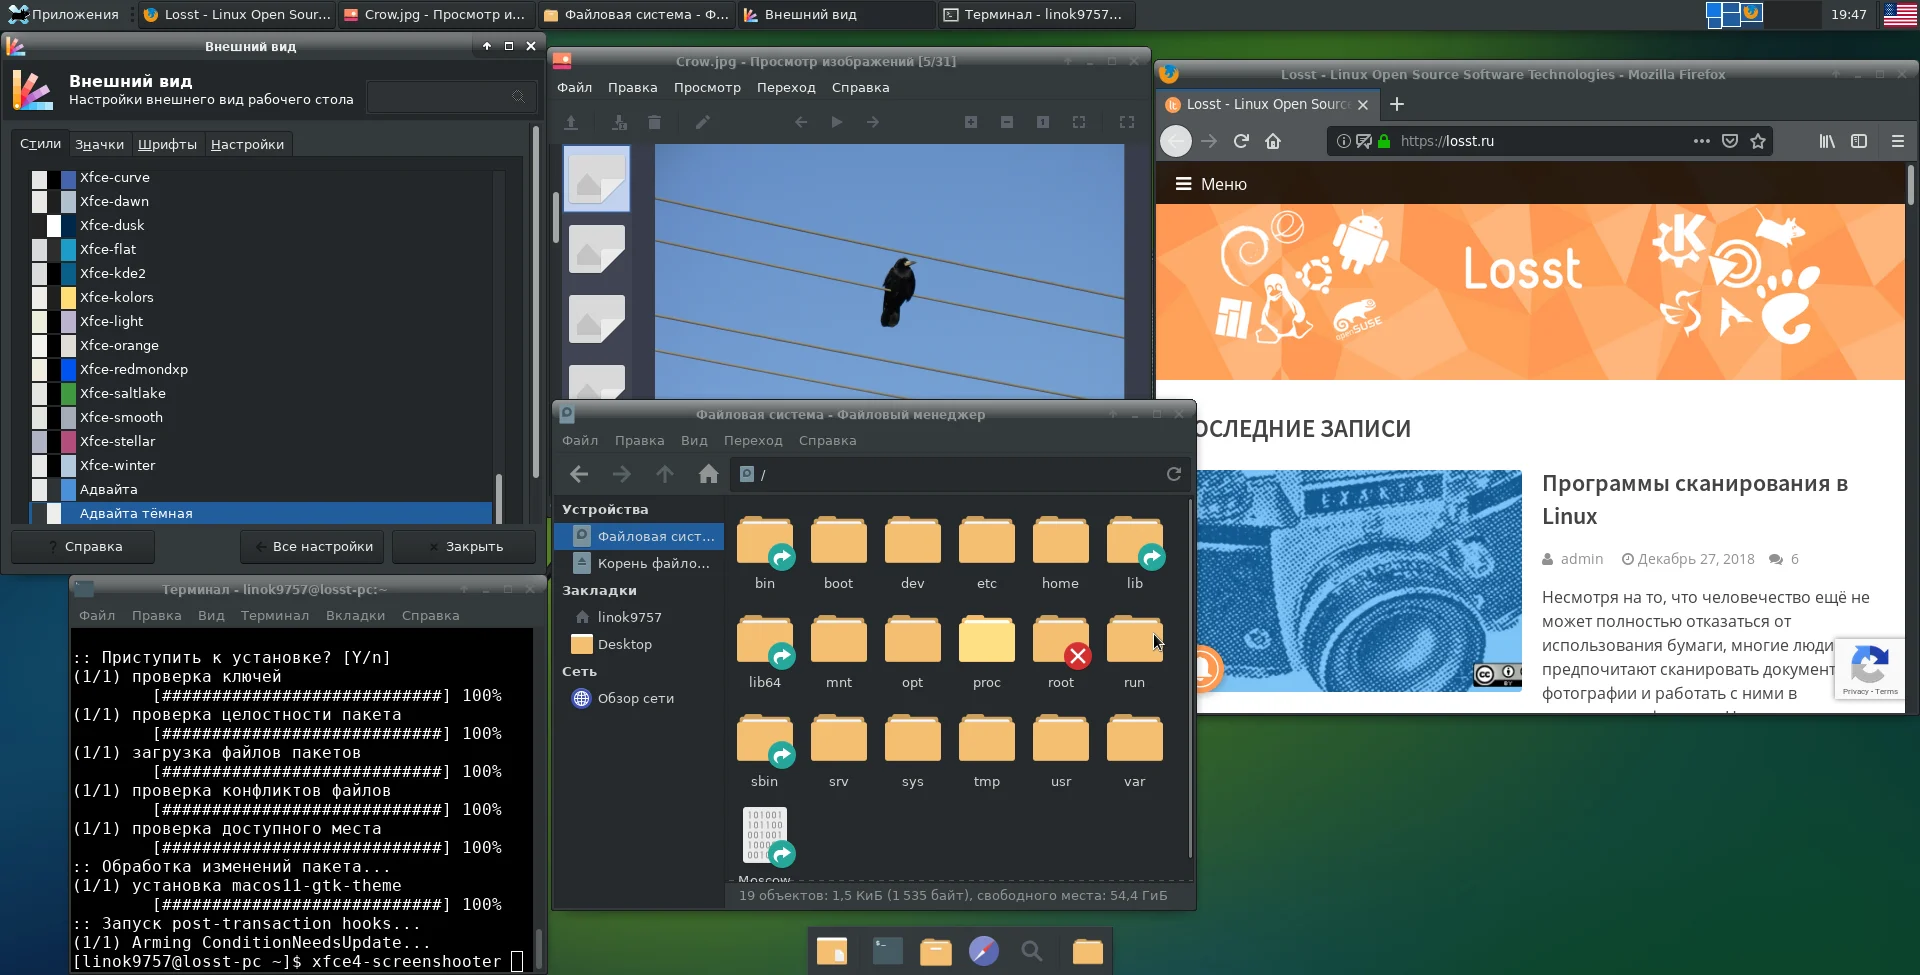The image size is (1920, 975).
Task: Open the Firefox hamburger menu
Action: click(1898, 141)
